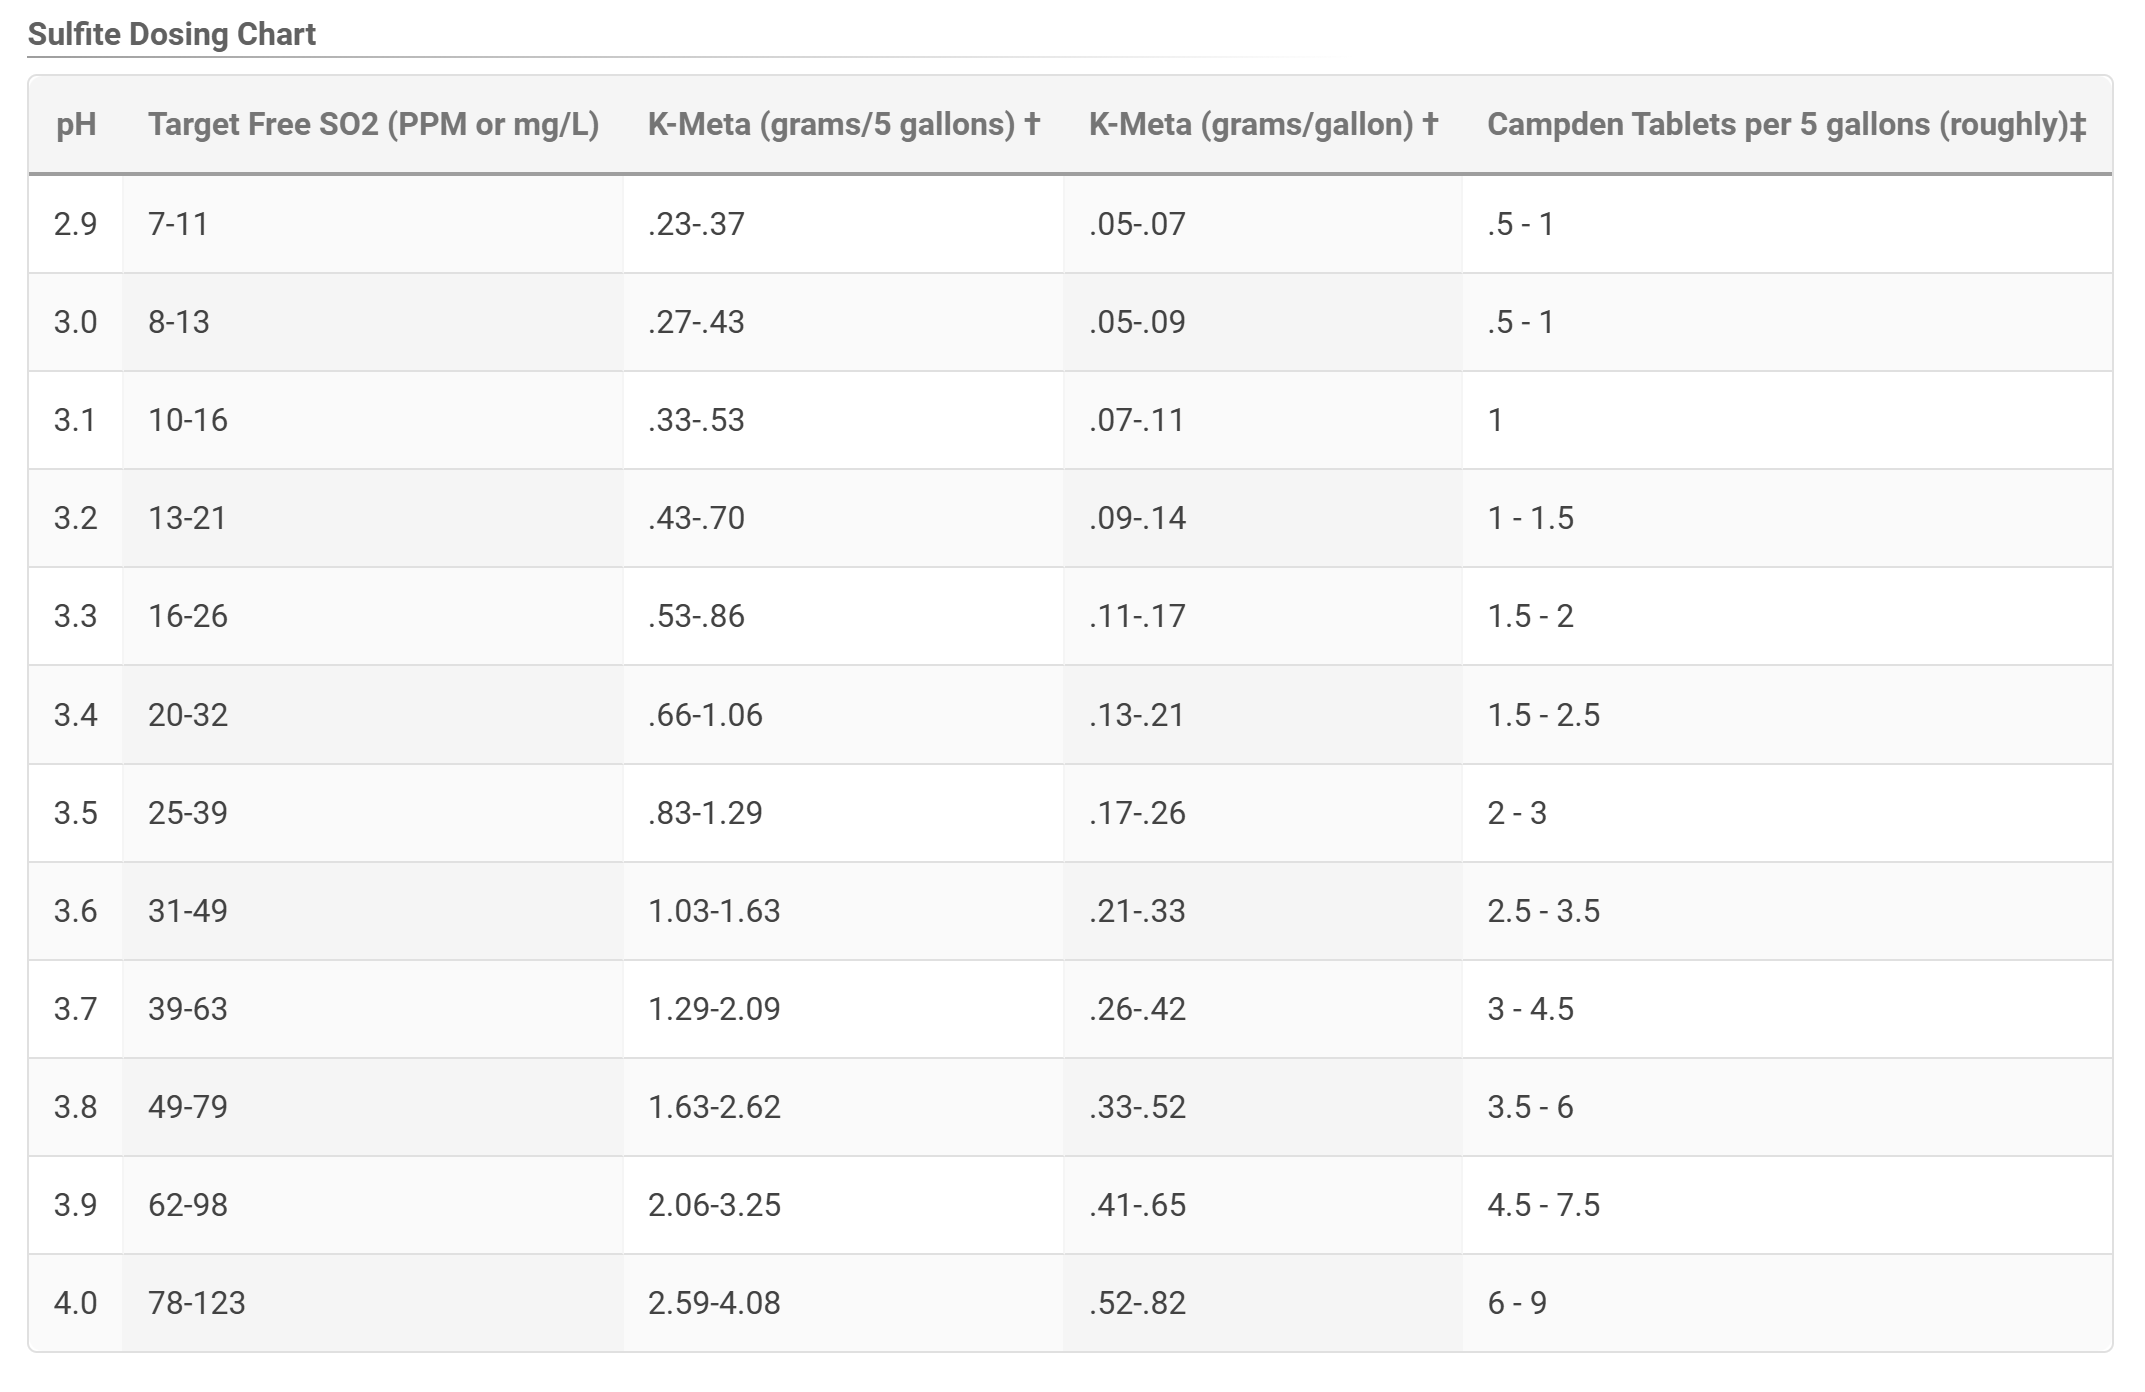The width and height of the screenshot is (2145, 1392).
Task: Select the .33-.53 K-Meta cell
Action: (x=843, y=420)
